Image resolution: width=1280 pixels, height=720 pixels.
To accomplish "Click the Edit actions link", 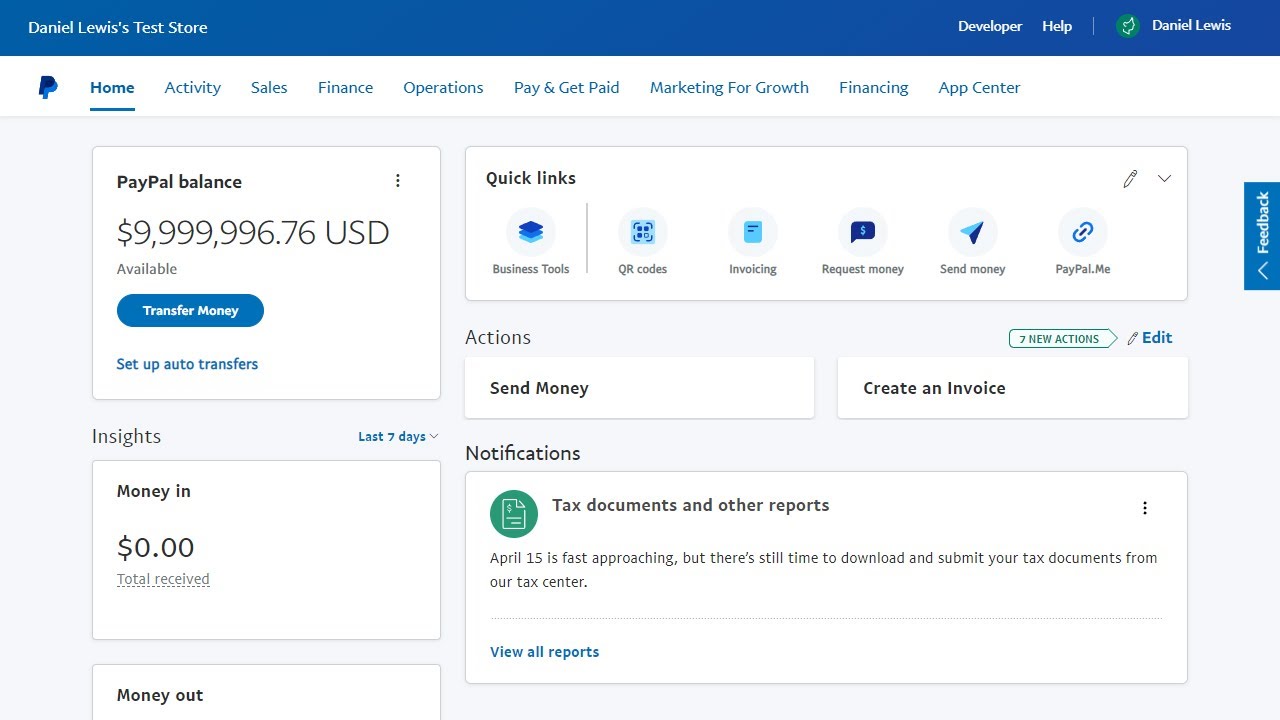I will [1150, 338].
